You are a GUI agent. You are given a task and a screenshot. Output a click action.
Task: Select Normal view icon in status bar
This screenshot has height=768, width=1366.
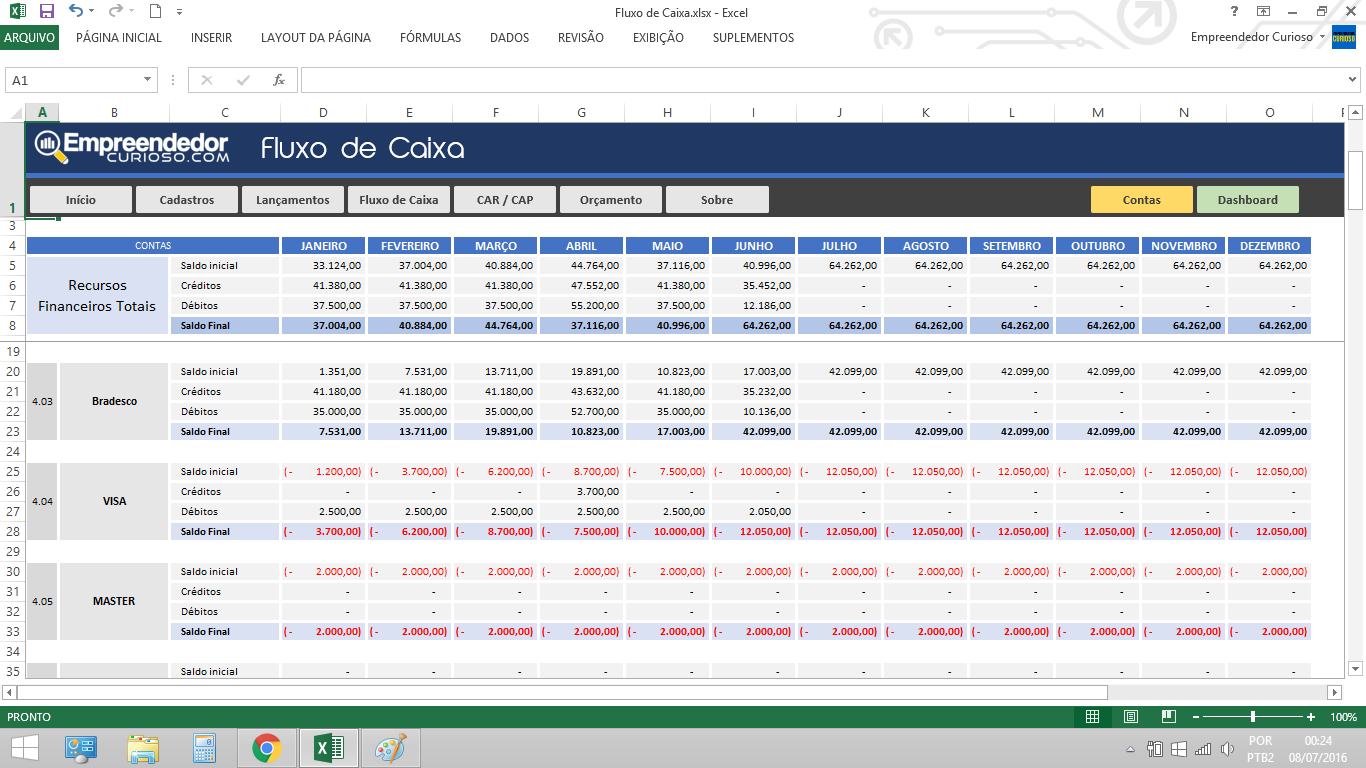pos(1092,717)
